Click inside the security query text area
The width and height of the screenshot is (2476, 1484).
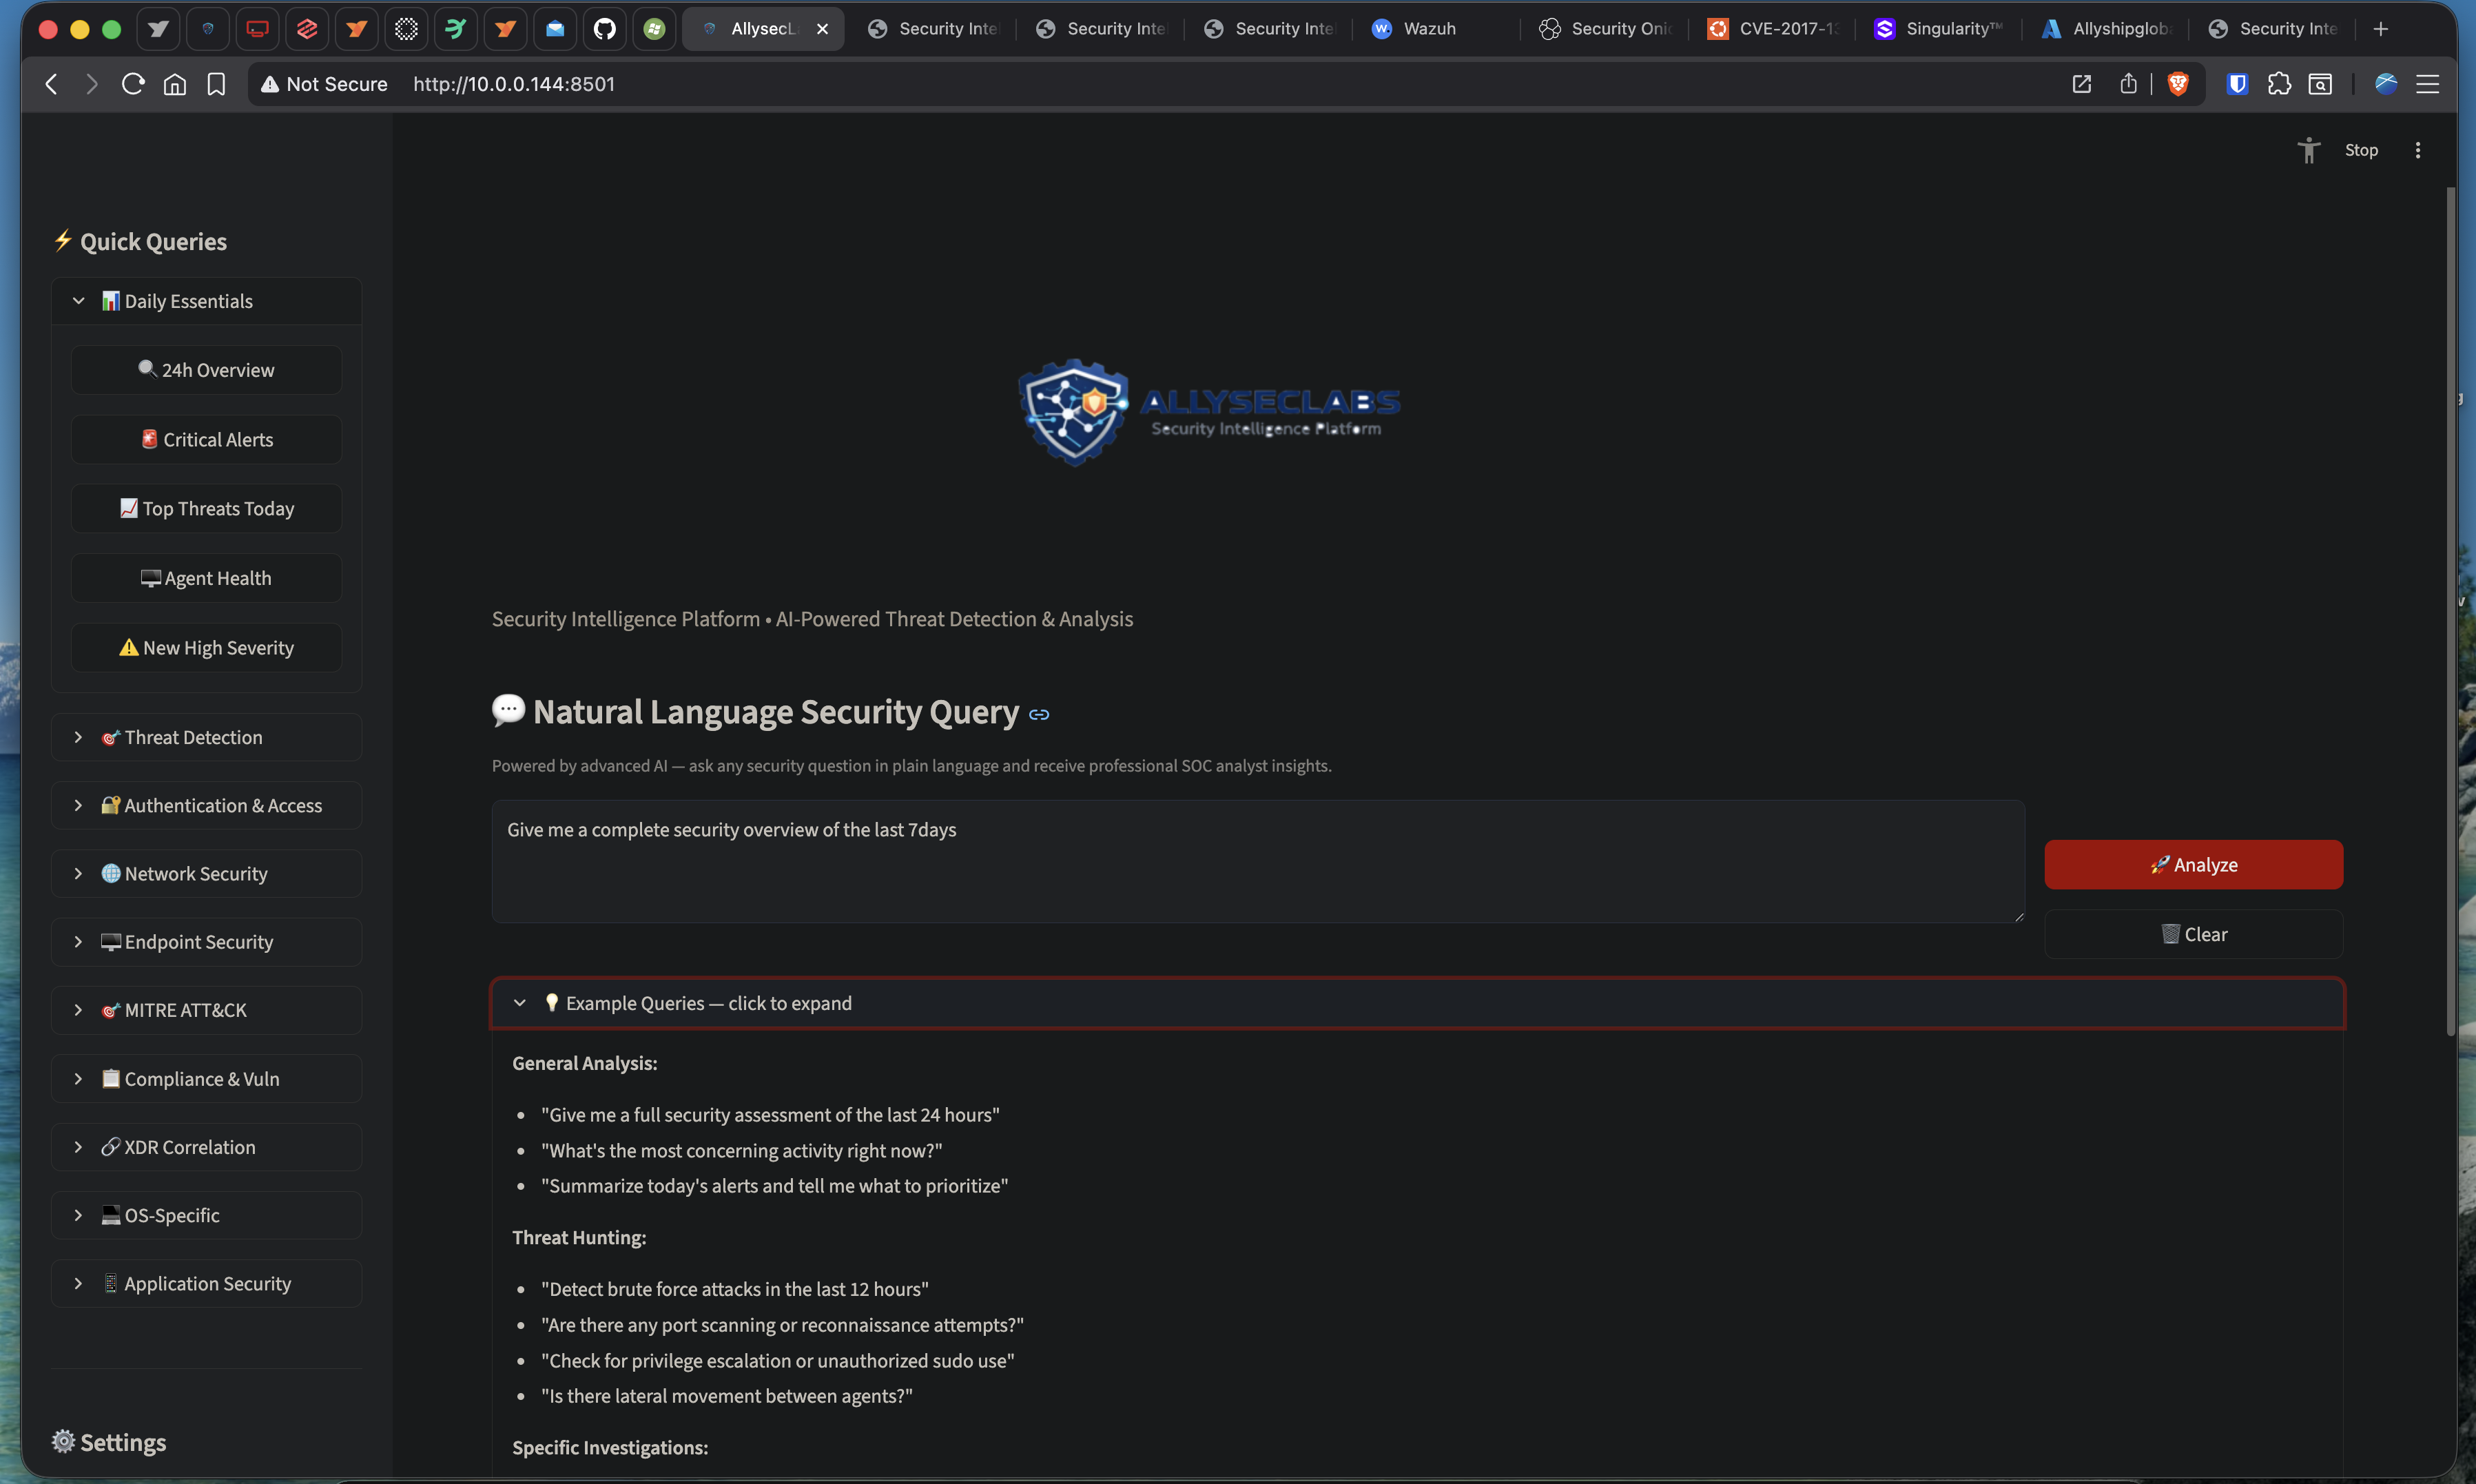(1258, 861)
